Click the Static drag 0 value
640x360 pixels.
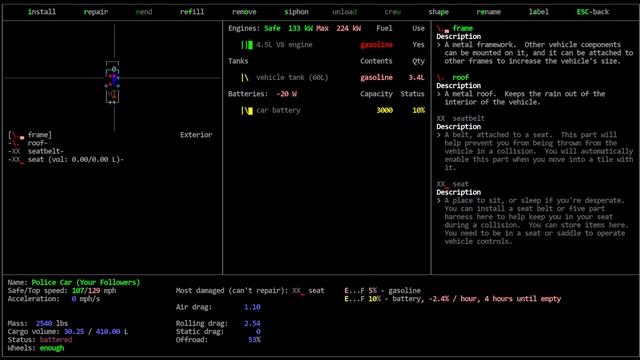coord(258,331)
